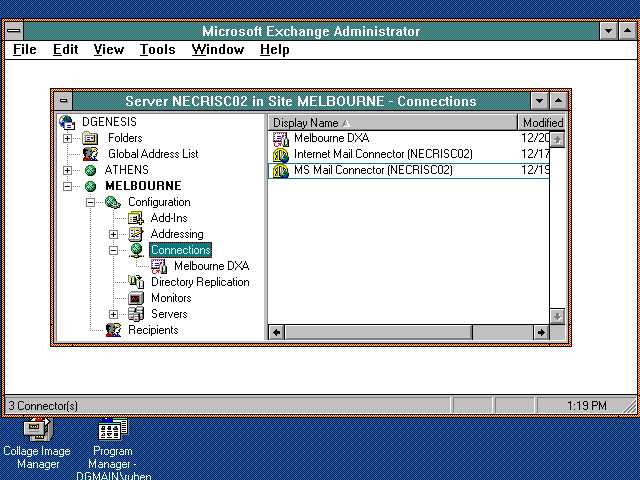The height and width of the screenshot is (480, 640).
Task: Click the Internet Mail Connector icon
Action: pyautogui.click(x=281, y=155)
